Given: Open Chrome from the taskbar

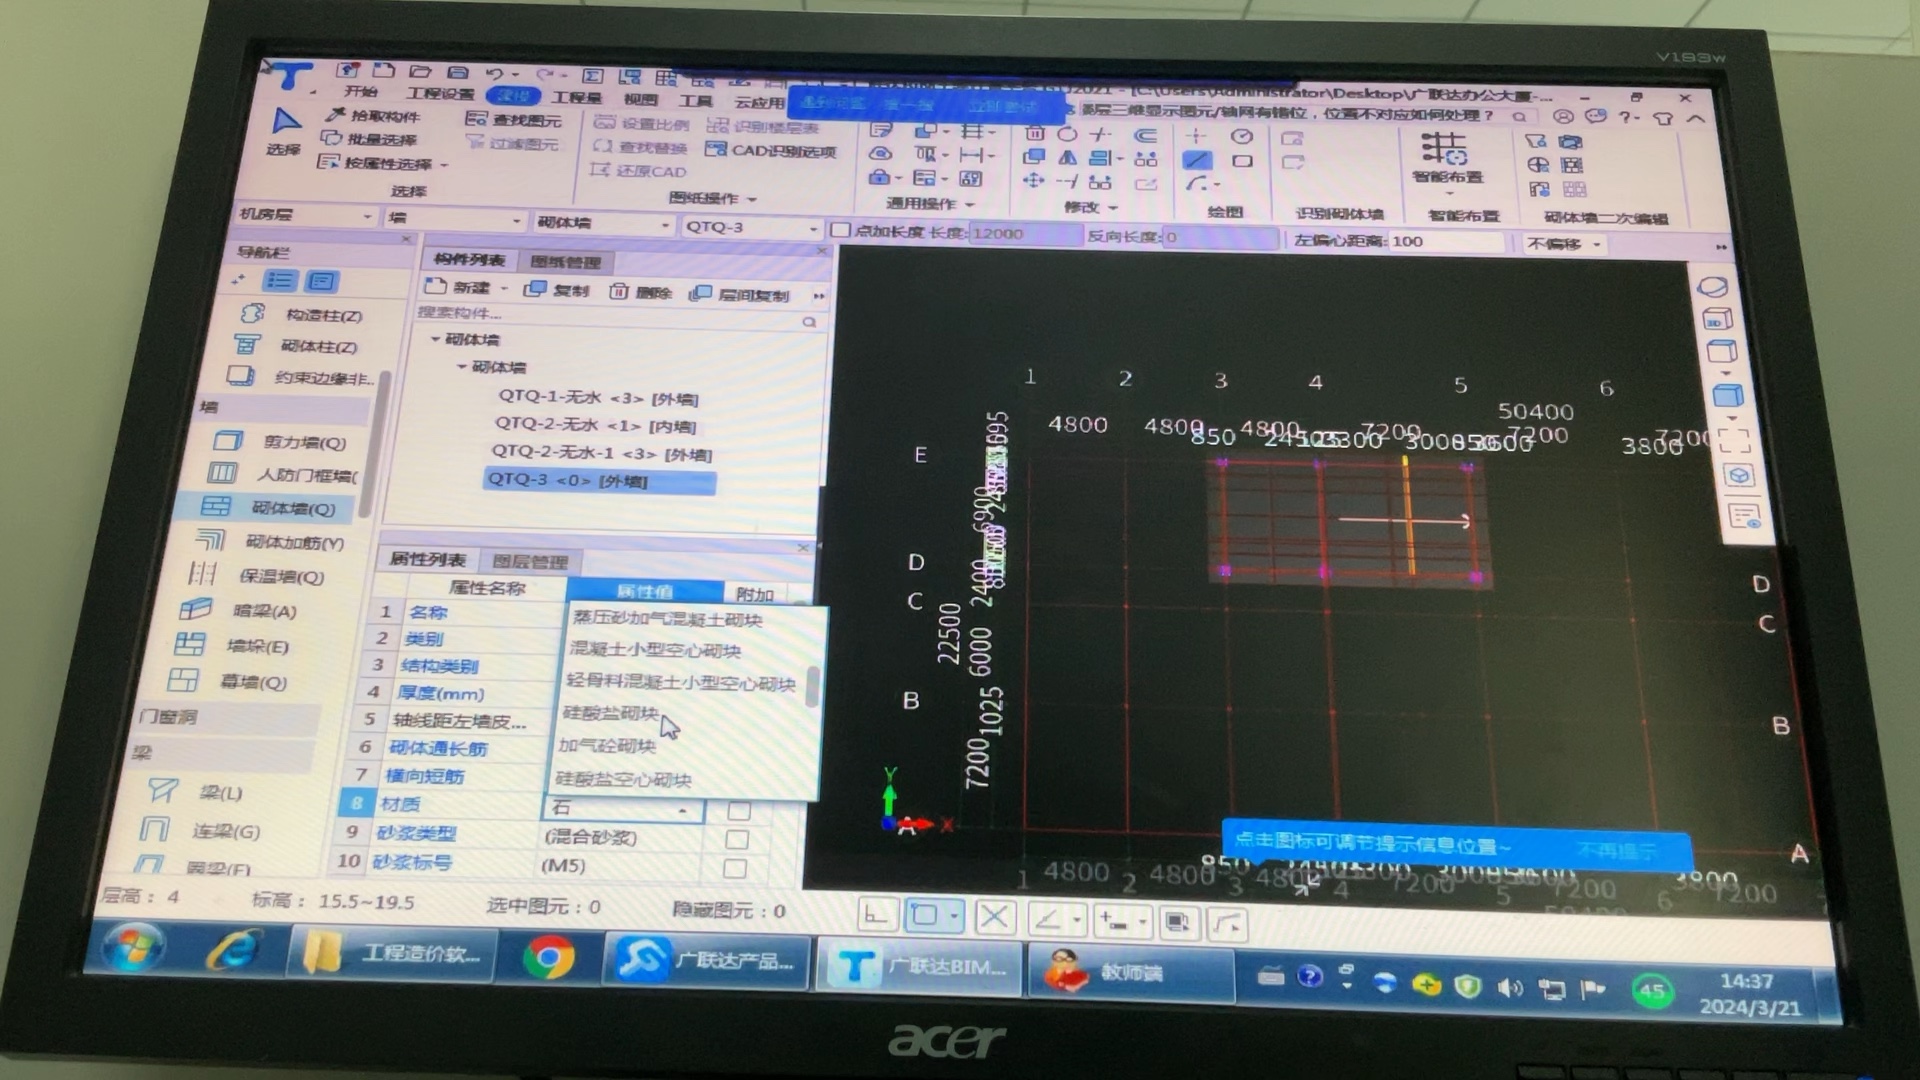Looking at the screenshot, I should coord(548,958).
